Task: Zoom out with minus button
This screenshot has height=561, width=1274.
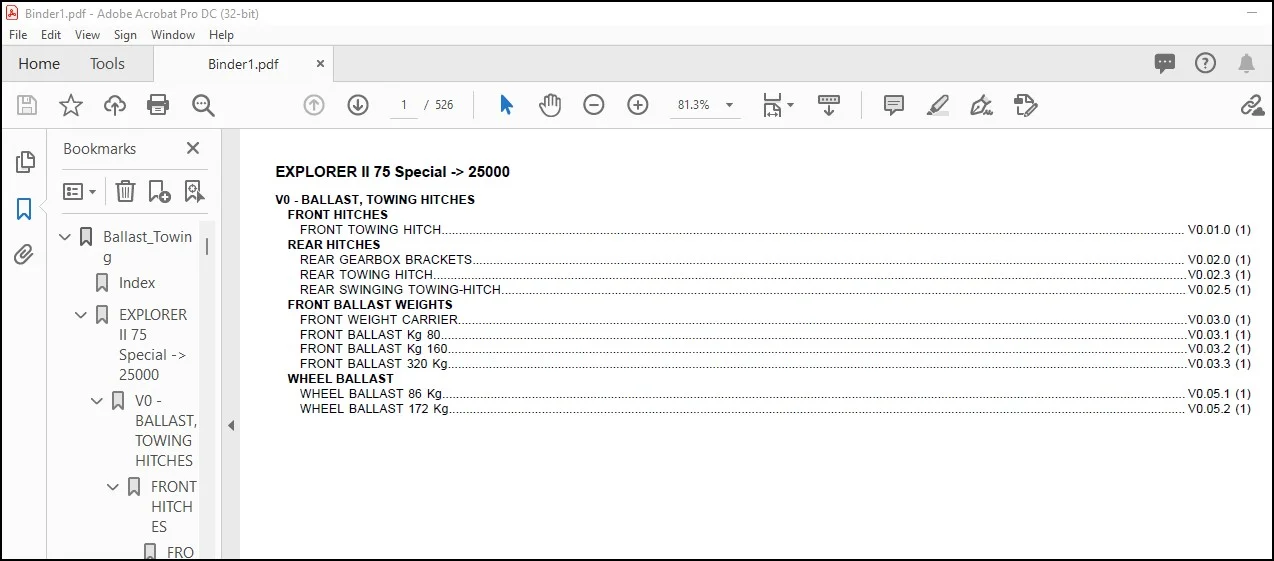Action: (594, 105)
